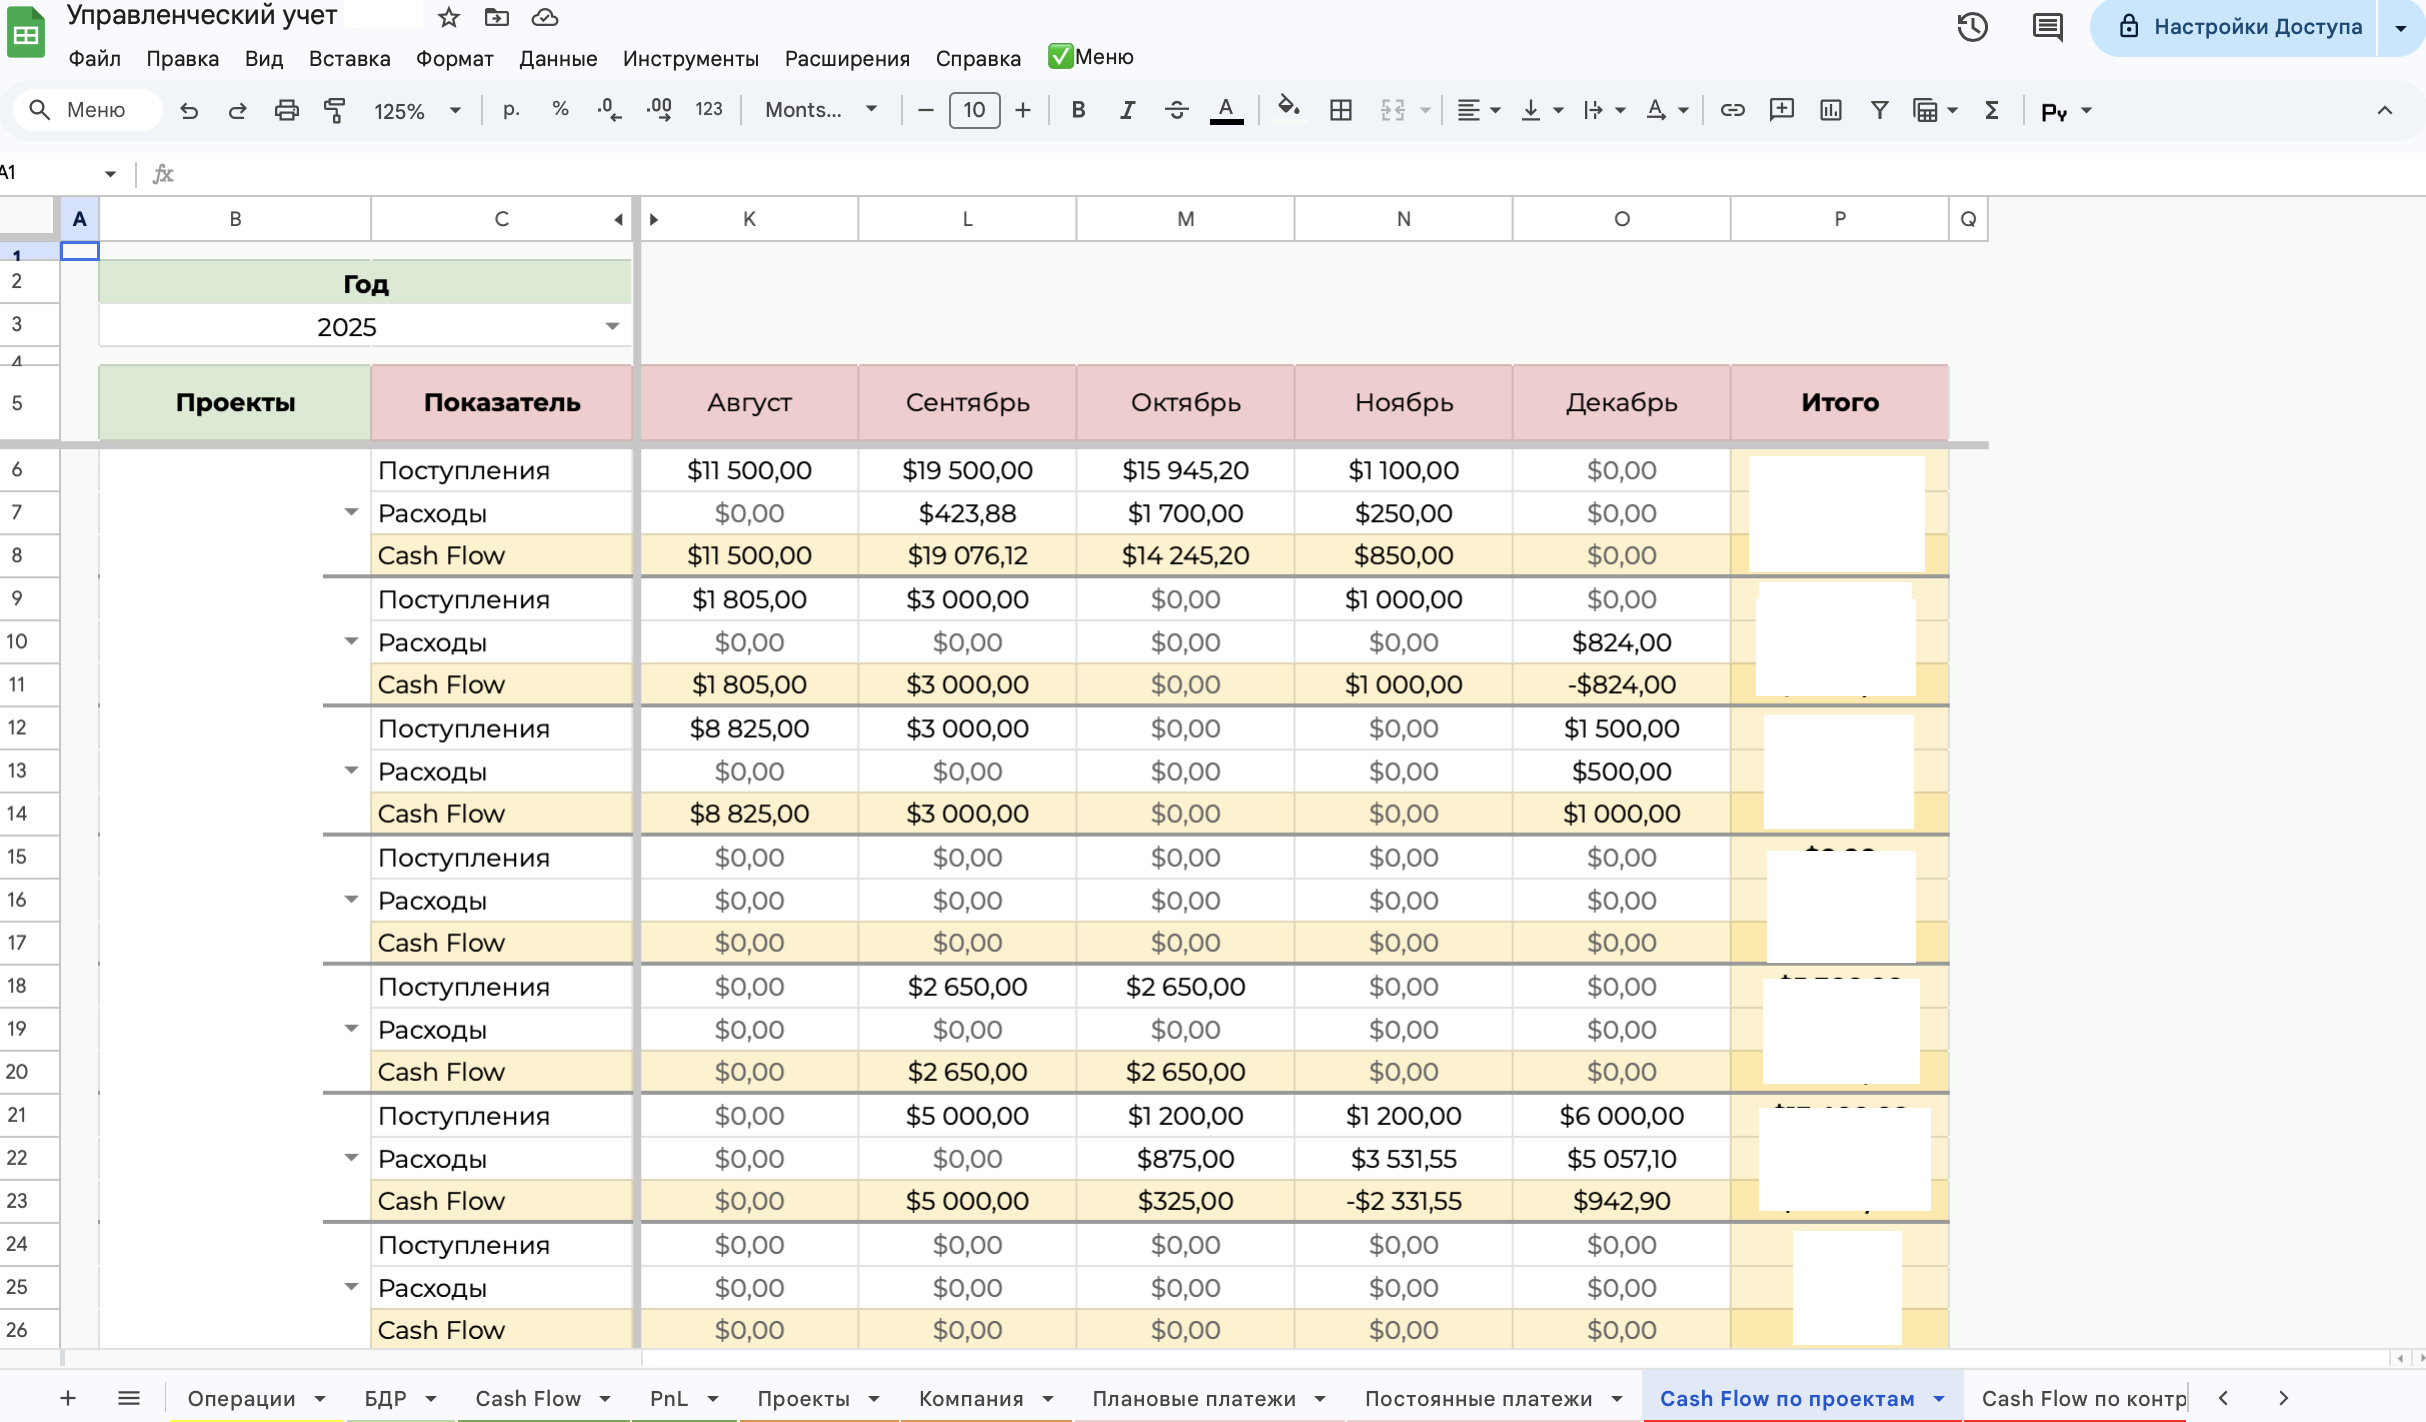Open the Данные menu
This screenshot has width=2426, height=1422.
click(558, 58)
